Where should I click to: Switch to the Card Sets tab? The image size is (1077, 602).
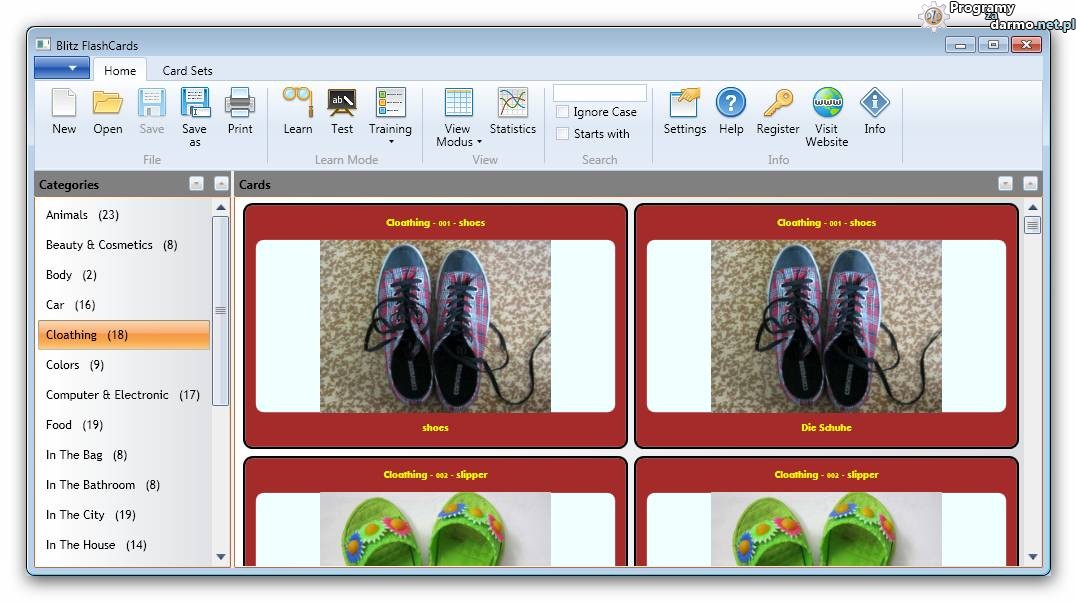coord(187,71)
